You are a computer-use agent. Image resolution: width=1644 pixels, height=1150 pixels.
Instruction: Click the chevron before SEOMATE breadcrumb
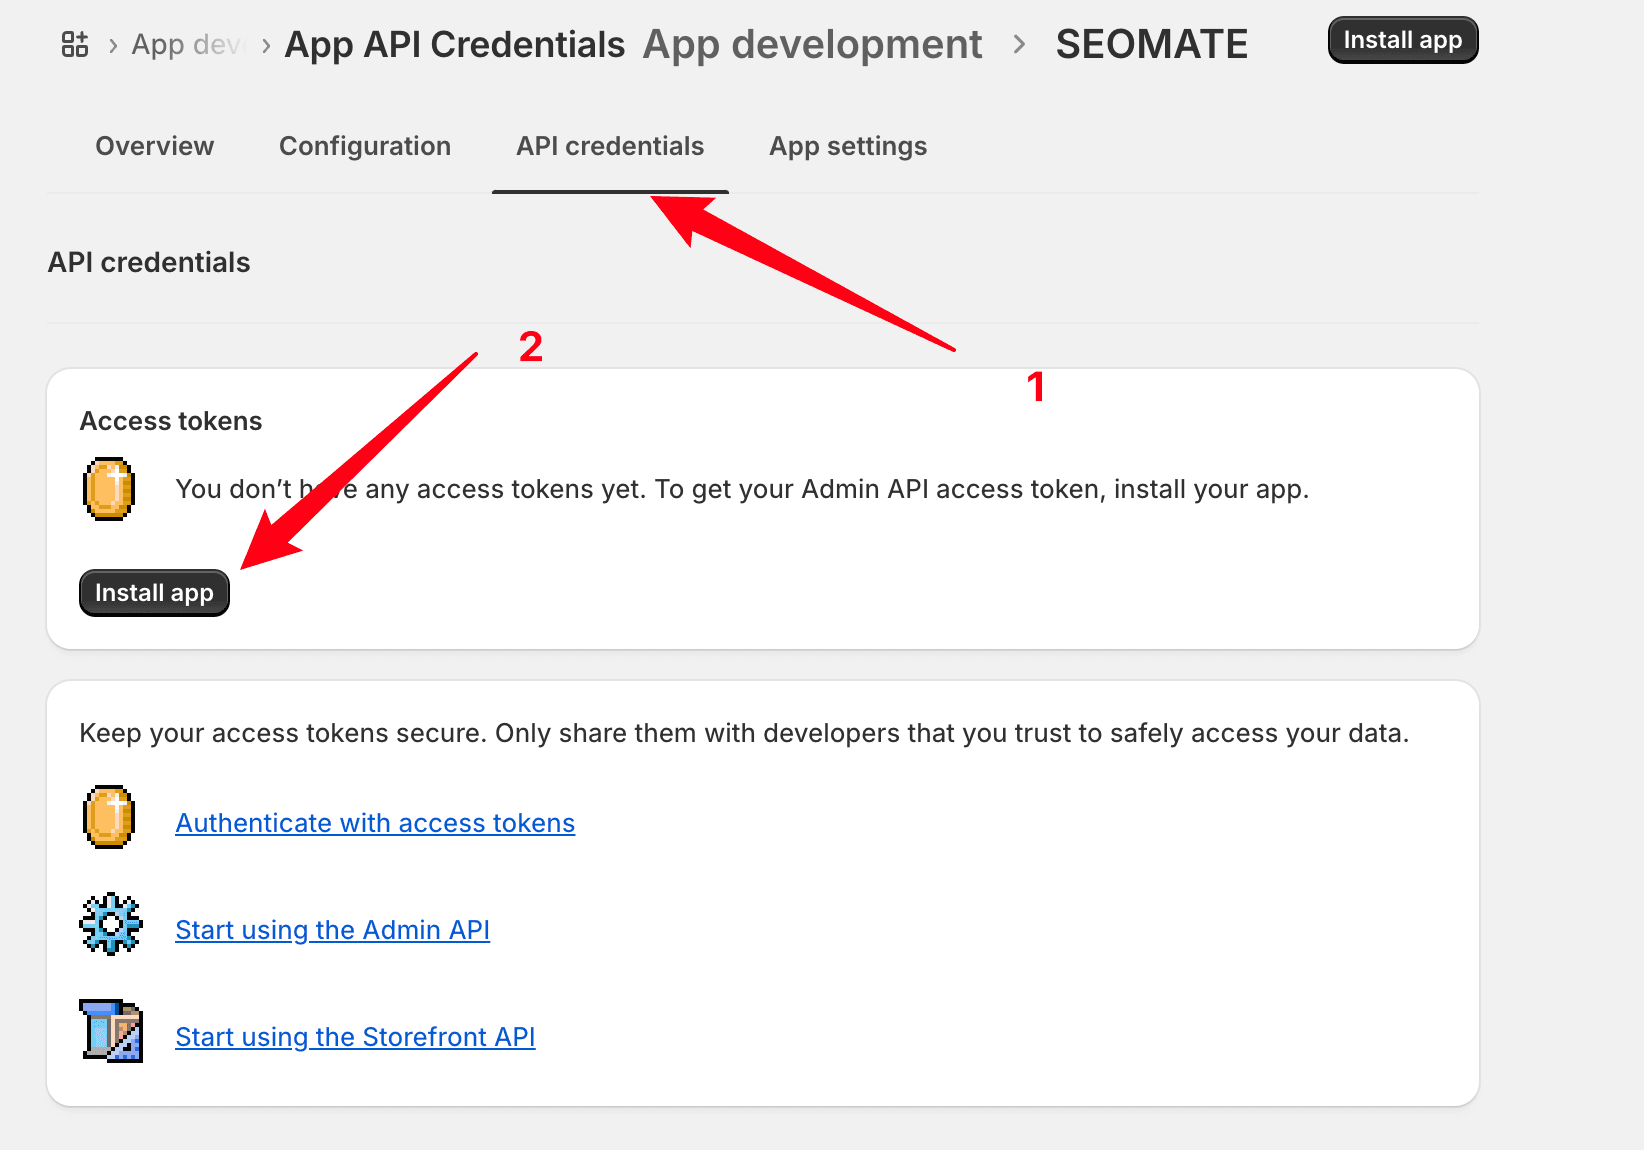click(1019, 44)
